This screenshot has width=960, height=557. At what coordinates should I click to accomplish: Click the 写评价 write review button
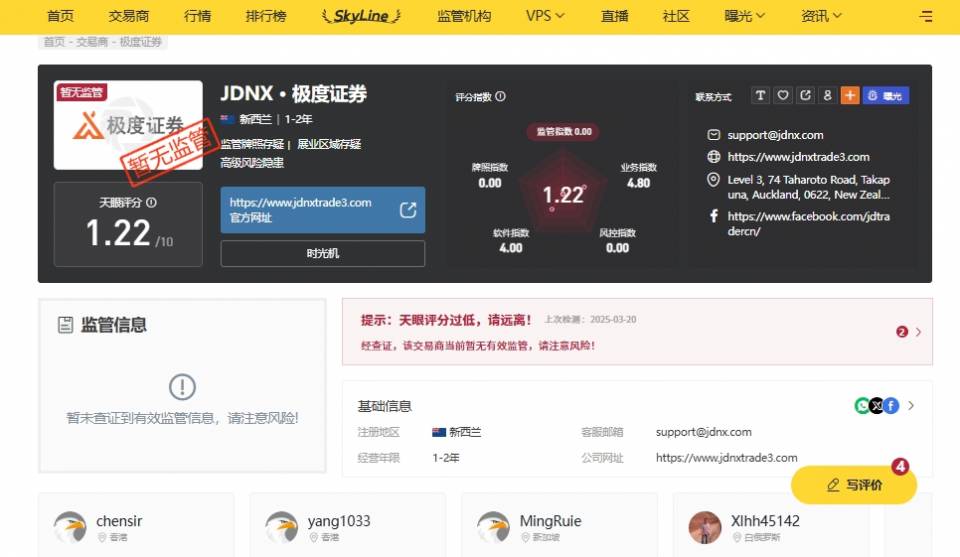click(854, 485)
